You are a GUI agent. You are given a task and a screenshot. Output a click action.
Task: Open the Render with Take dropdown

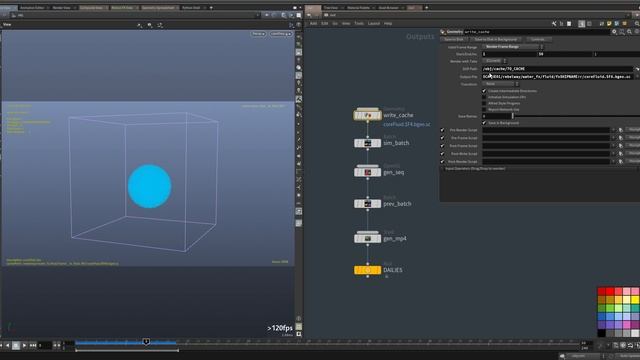tap(495, 61)
